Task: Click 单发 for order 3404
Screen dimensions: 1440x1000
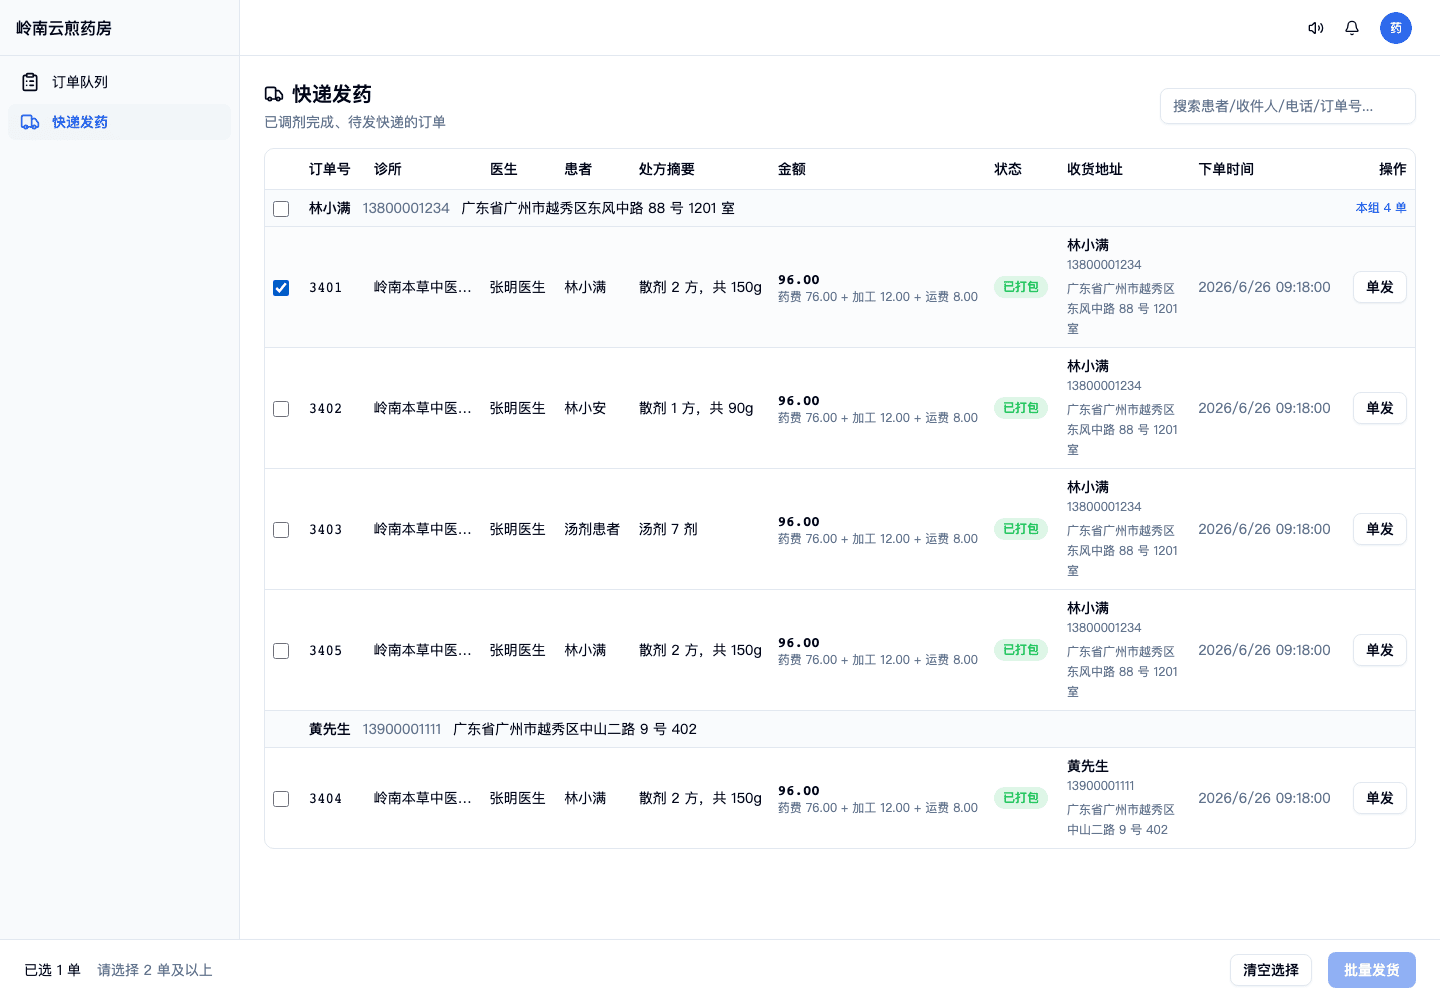Action: [x=1380, y=798]
